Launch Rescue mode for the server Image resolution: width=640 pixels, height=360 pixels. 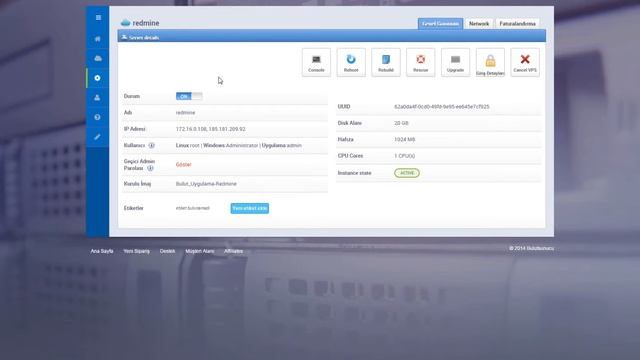tap(420, 62)
